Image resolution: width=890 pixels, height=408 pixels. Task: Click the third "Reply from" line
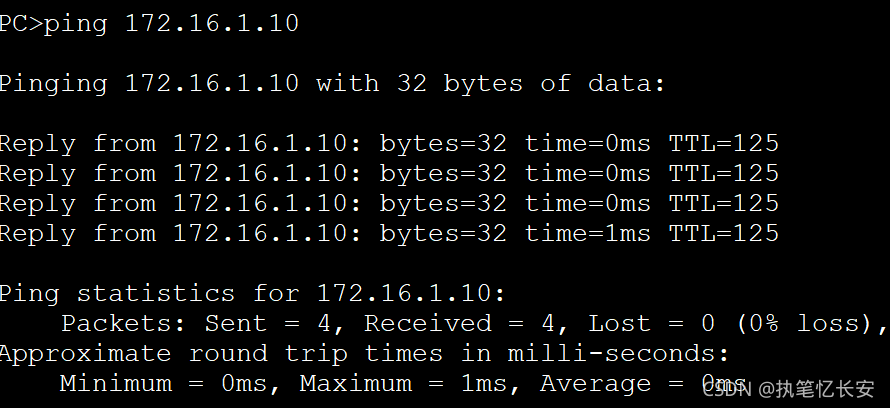[x=388, y=204]
